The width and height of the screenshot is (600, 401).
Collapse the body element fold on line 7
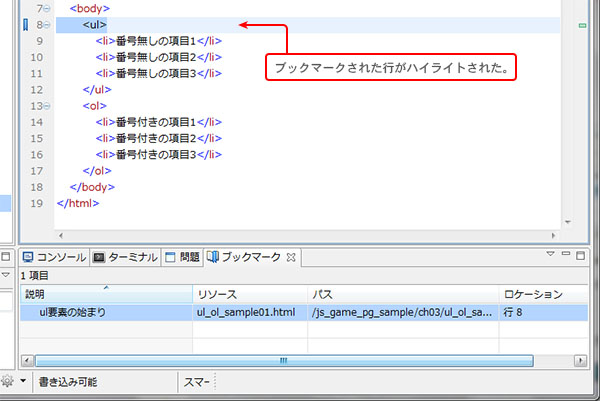point(47,8)
